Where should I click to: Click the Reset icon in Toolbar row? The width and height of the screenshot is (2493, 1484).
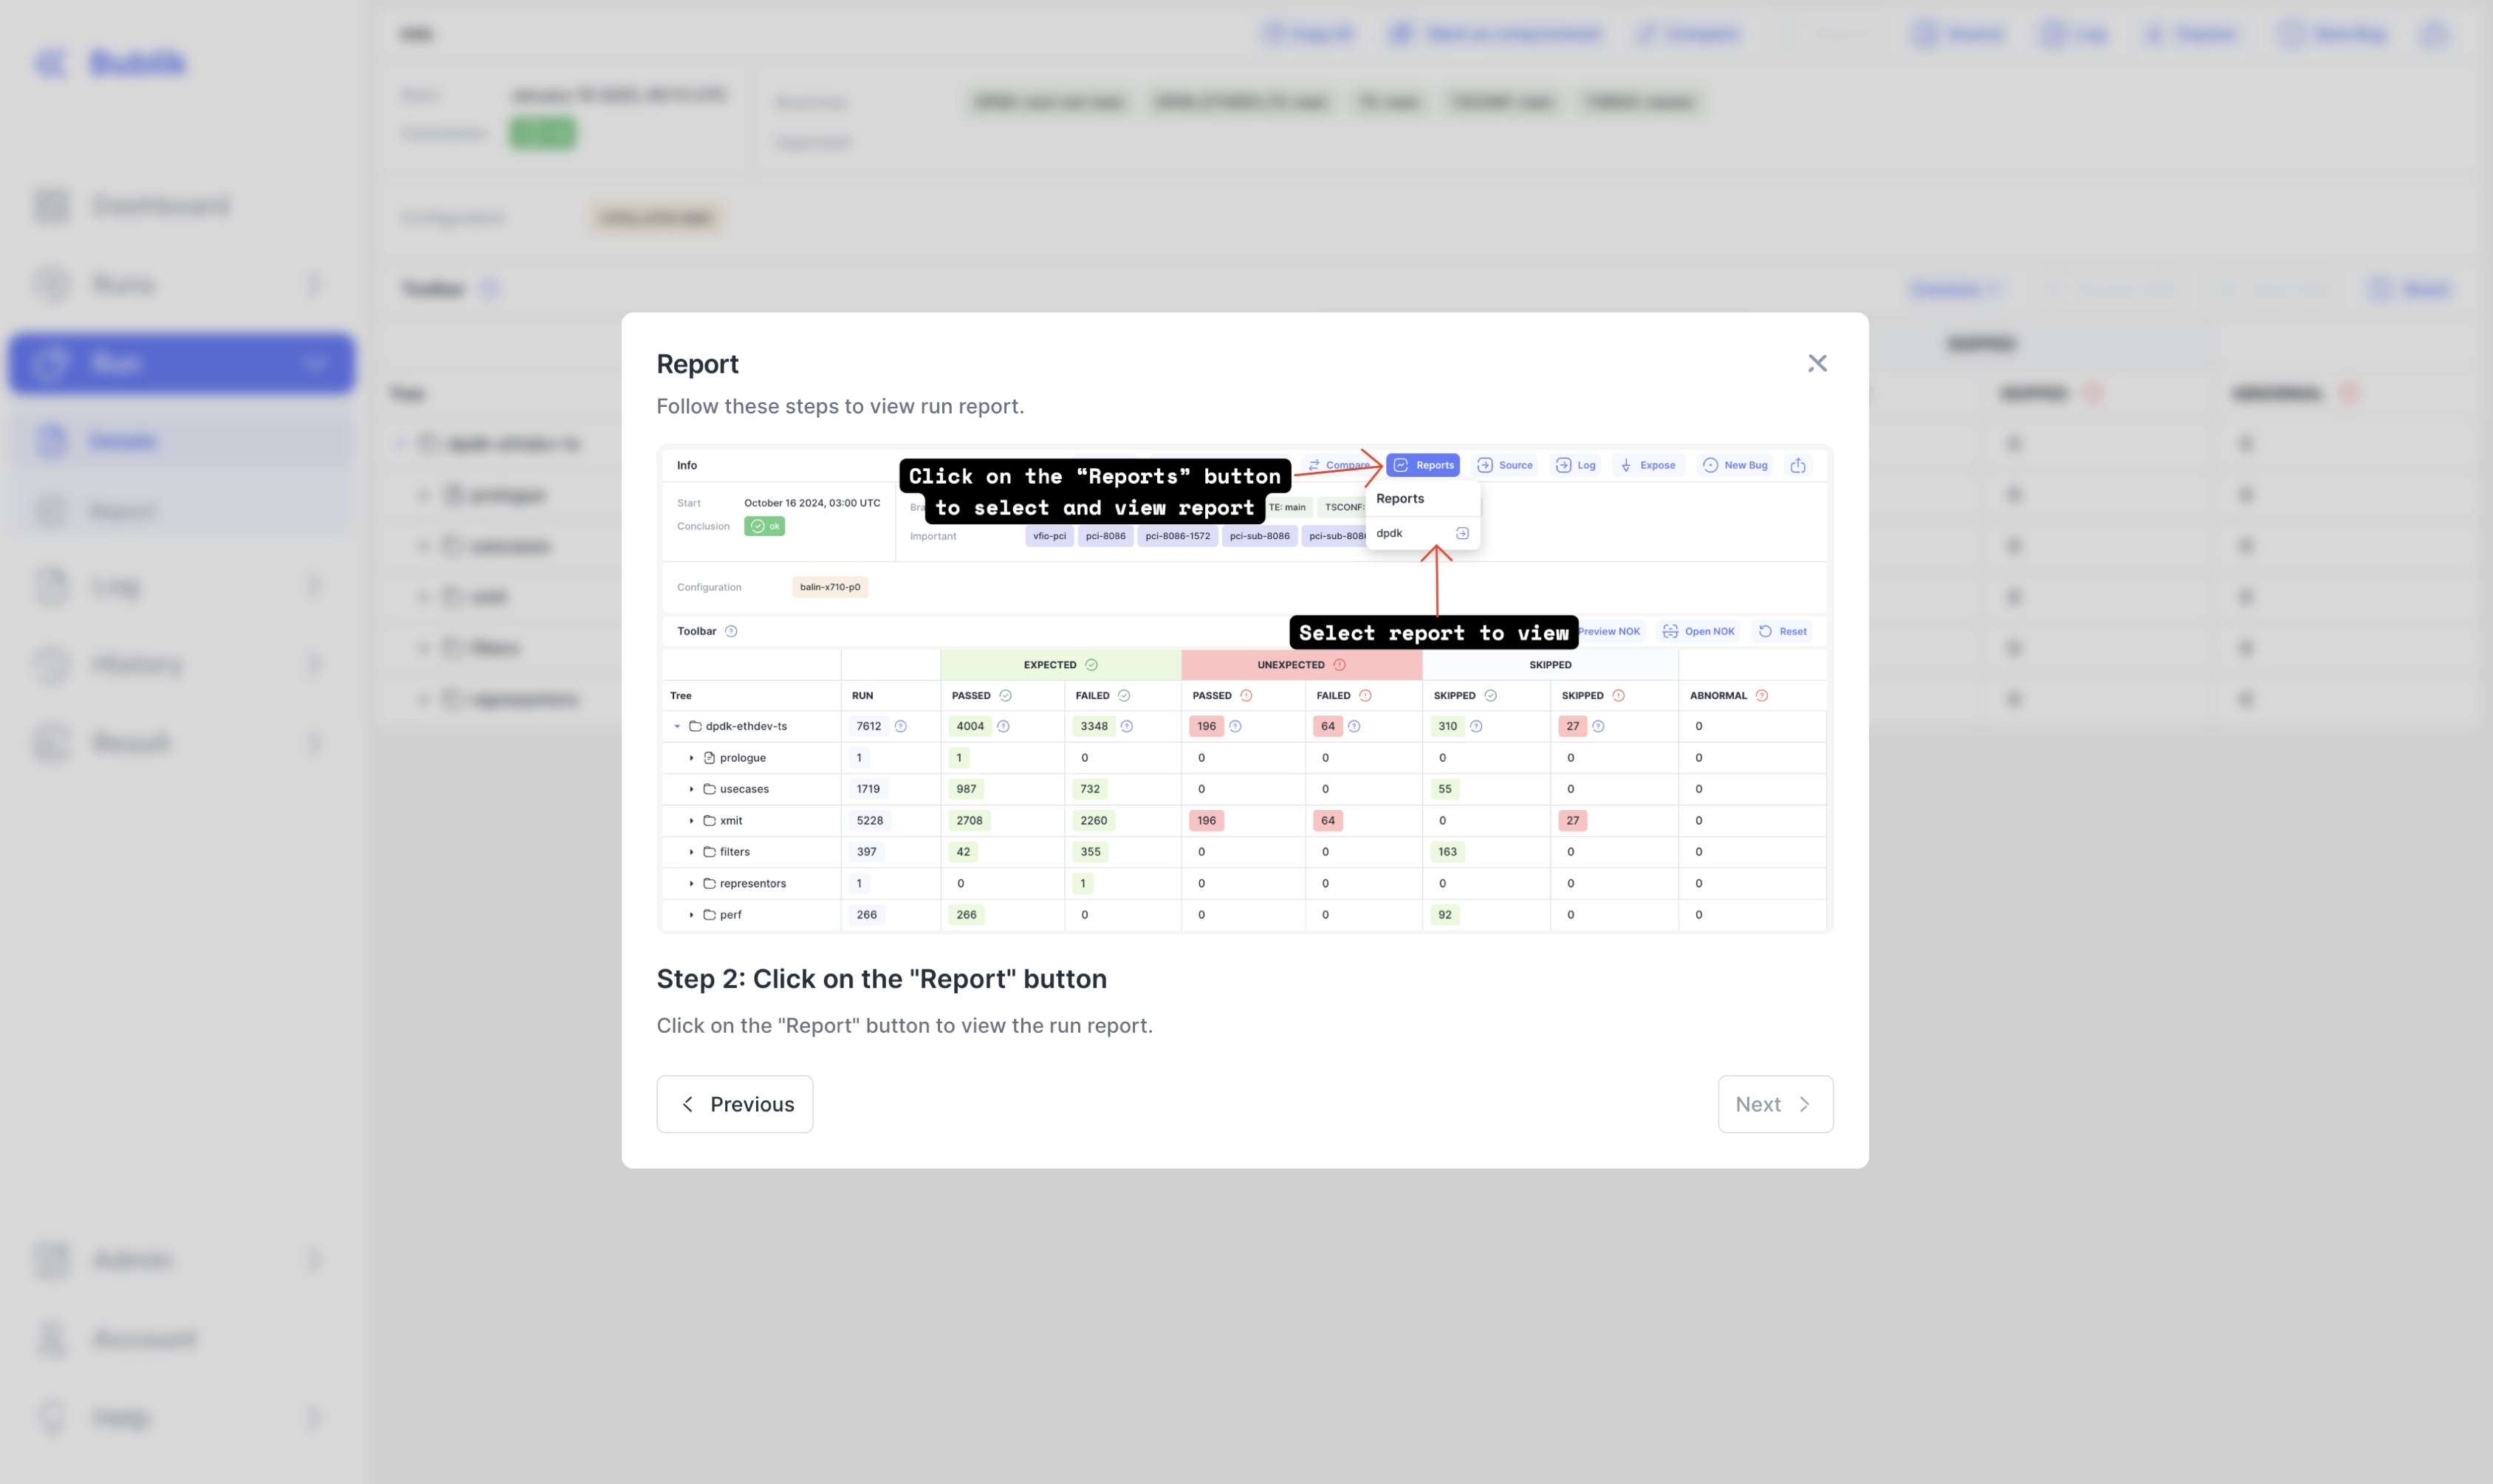1765,631
